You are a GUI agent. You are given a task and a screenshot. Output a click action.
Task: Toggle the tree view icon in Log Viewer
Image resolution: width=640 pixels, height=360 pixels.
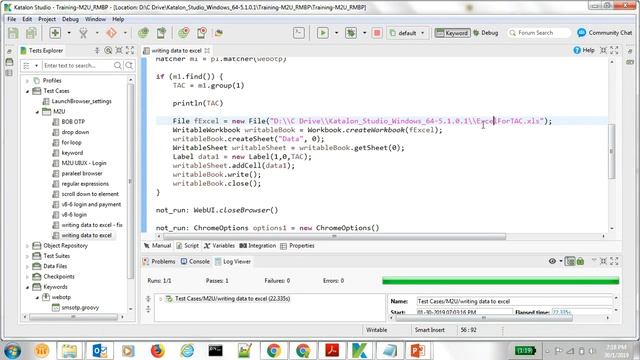(x=570, y=261)
